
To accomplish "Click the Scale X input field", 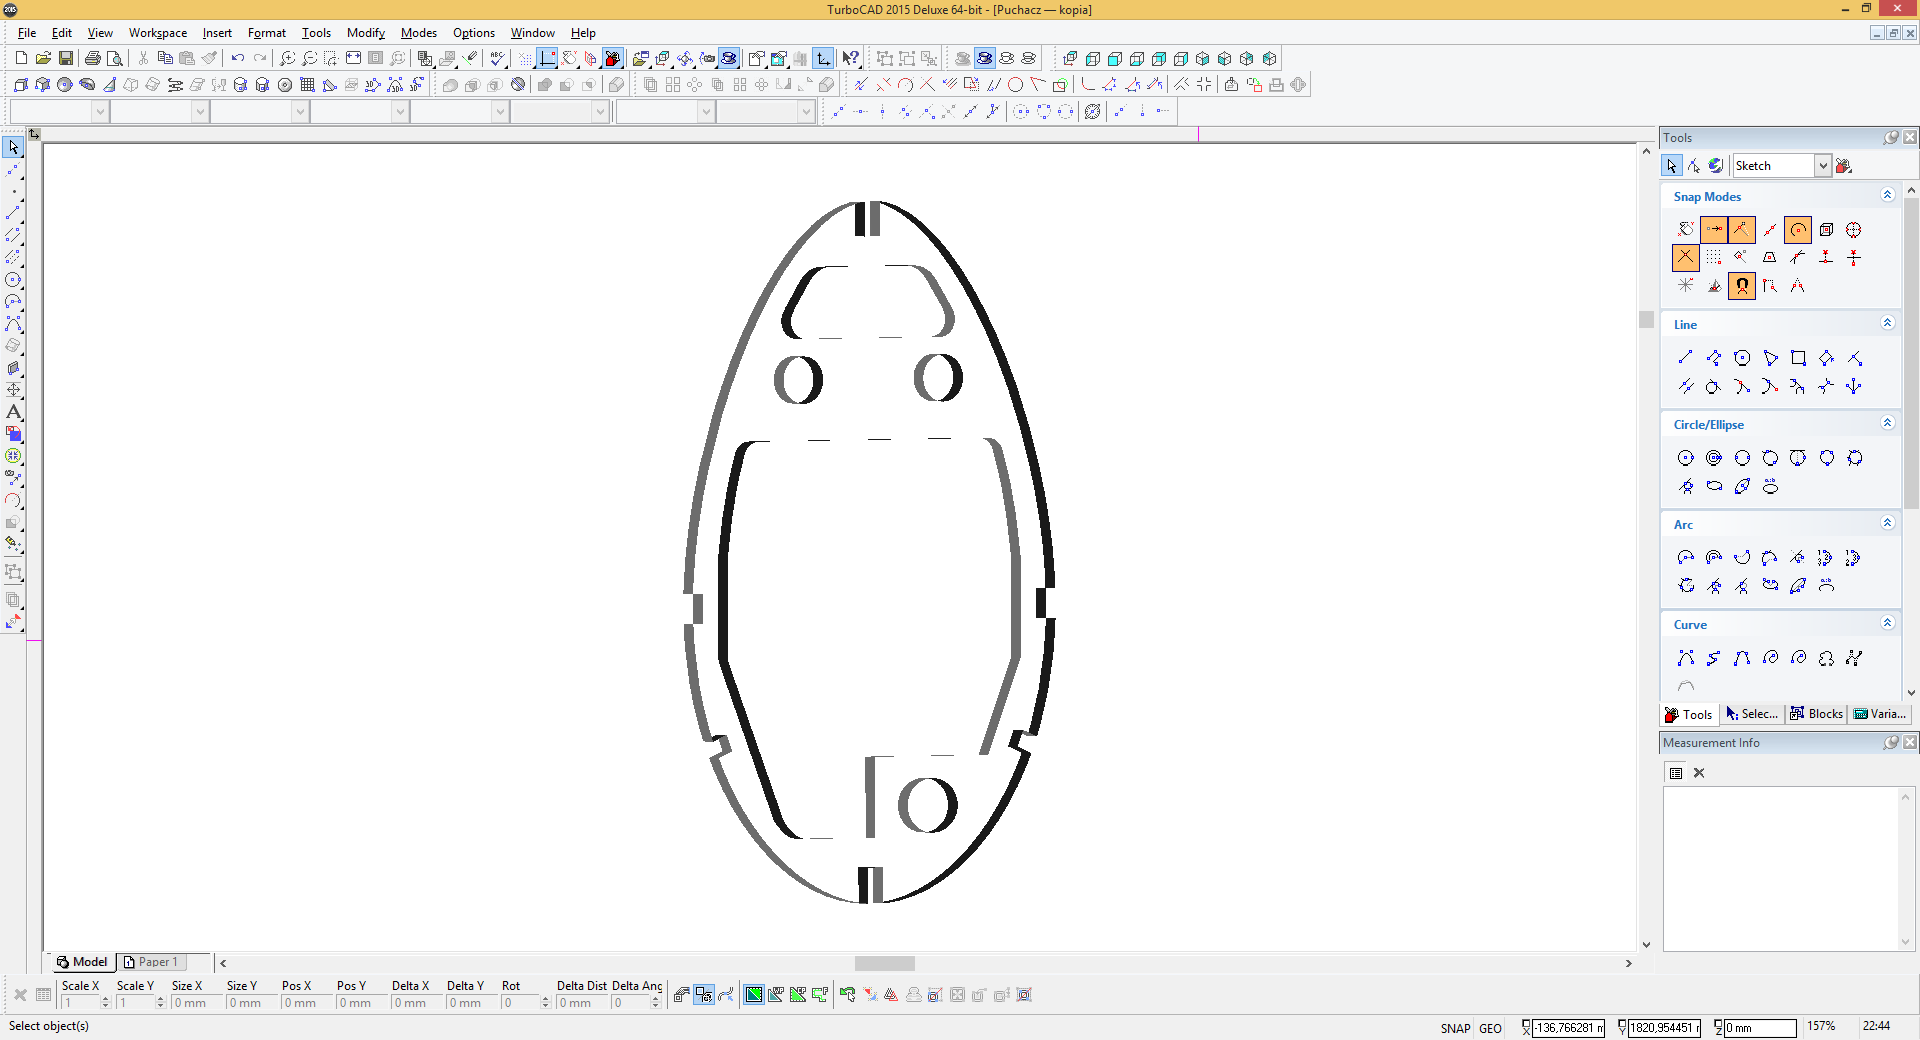I will (x=81, y=1003).
